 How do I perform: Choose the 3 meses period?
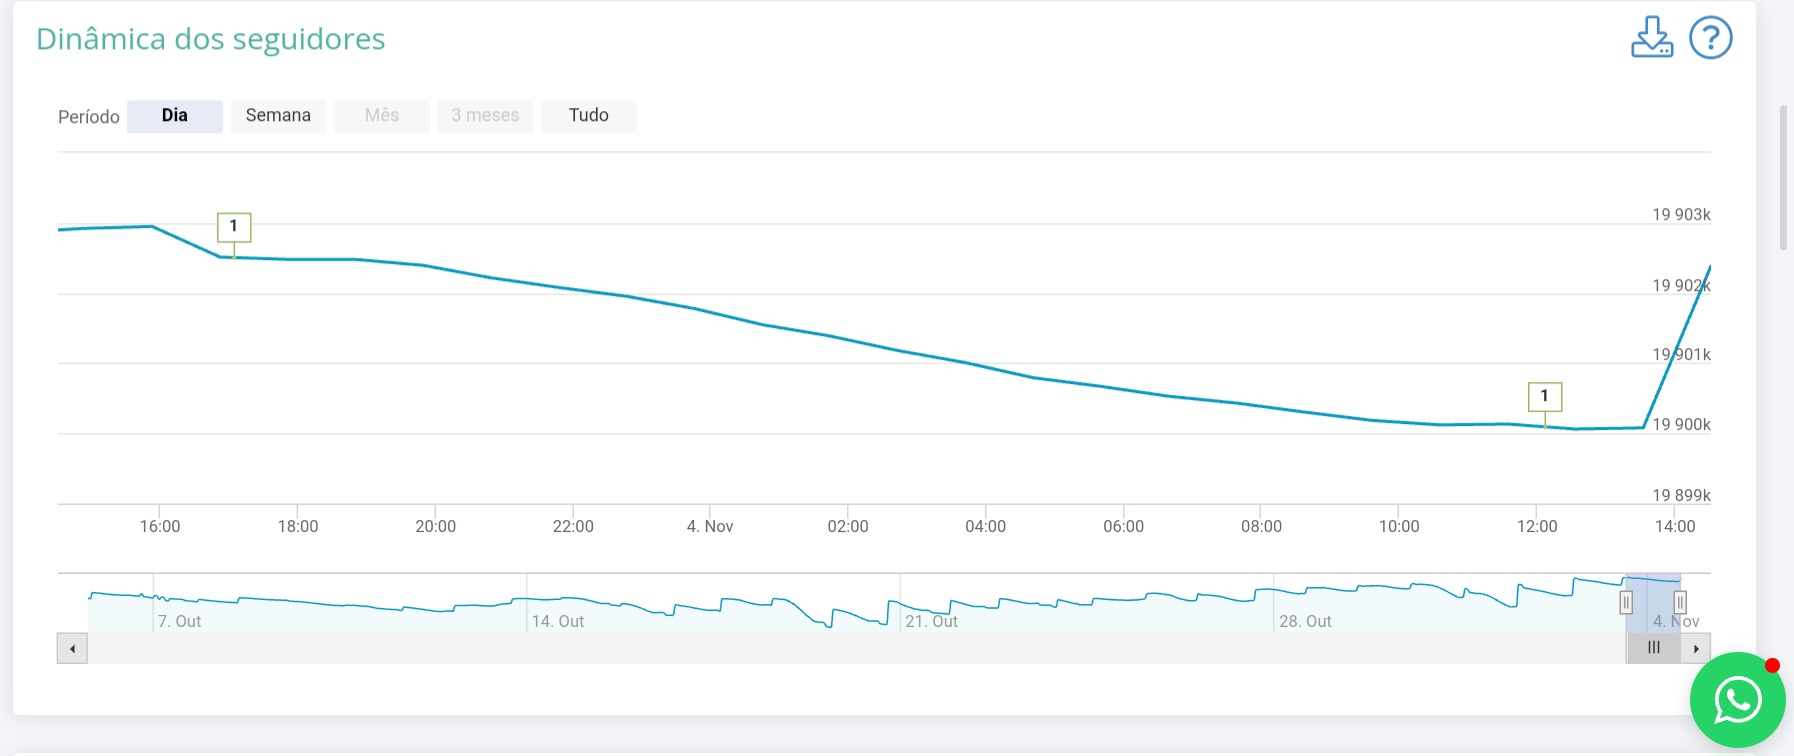click(485, 116)
